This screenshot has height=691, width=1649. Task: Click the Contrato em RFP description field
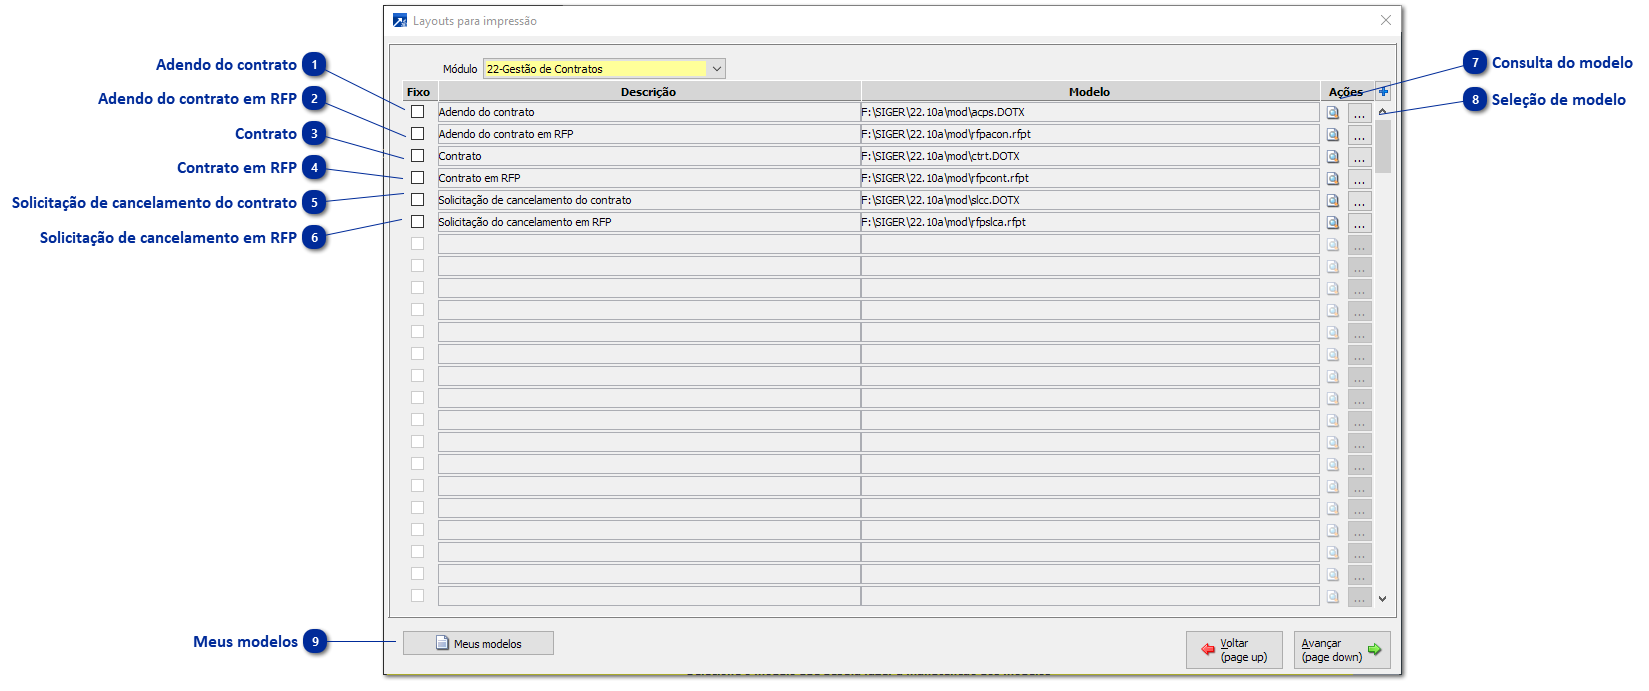click(x=649, y=178)
